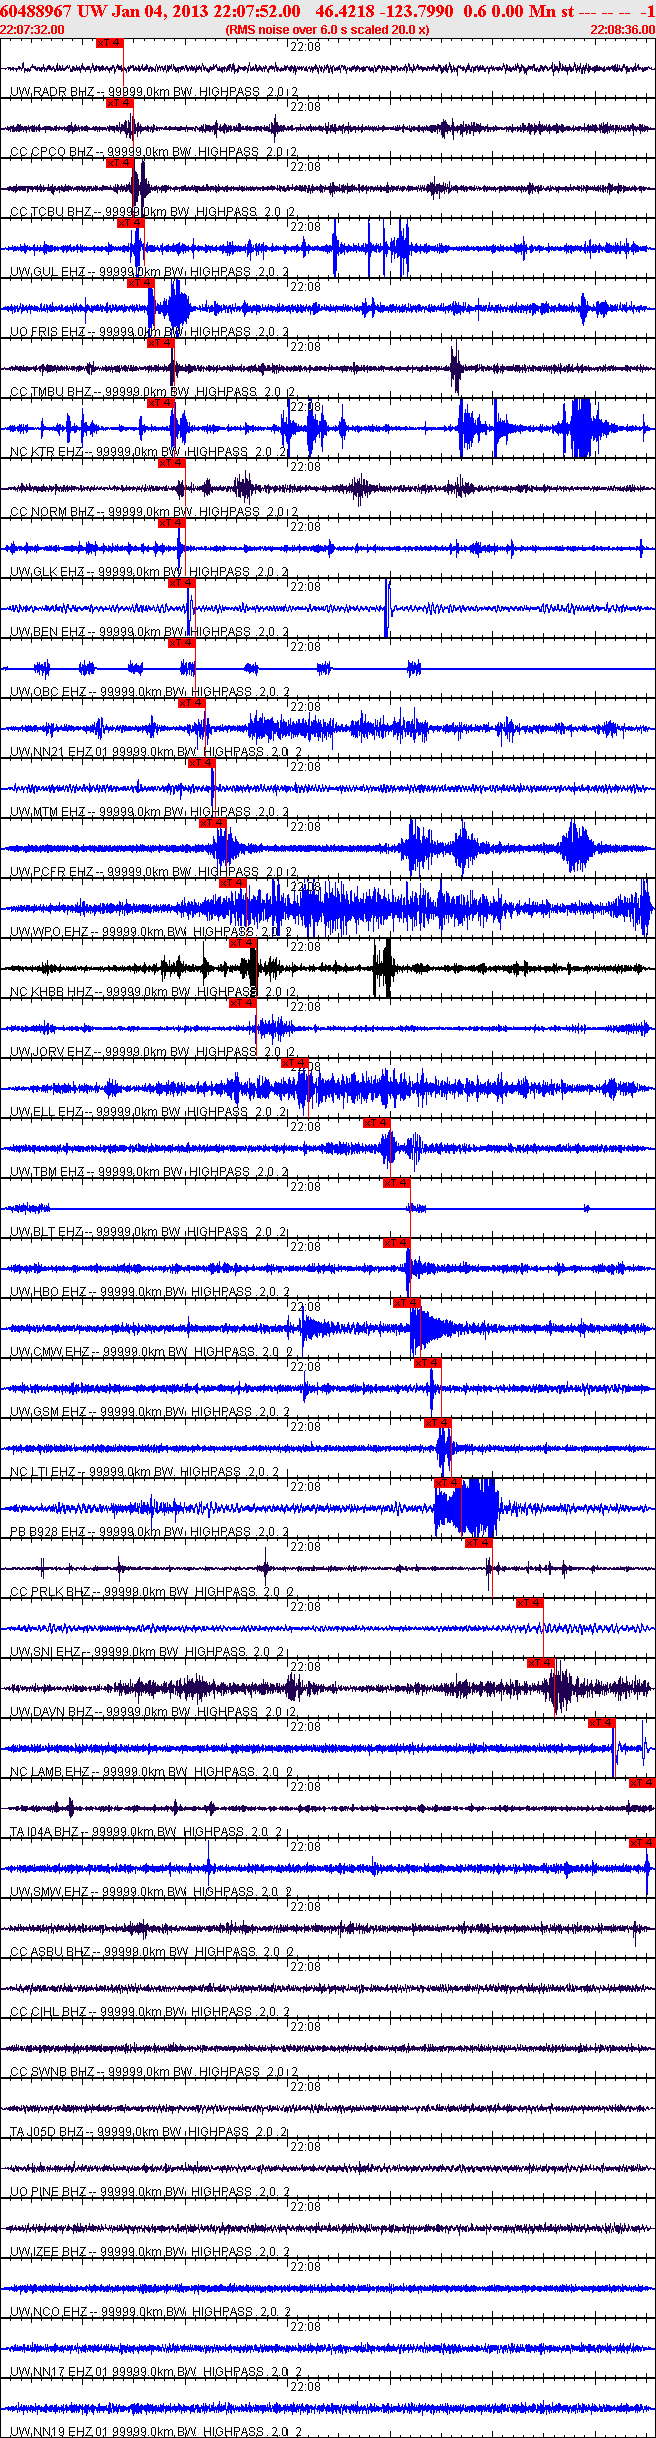Click the pick marker on UW.MTM trace
The image size is (656, 2438).
[x=202, y=763]
